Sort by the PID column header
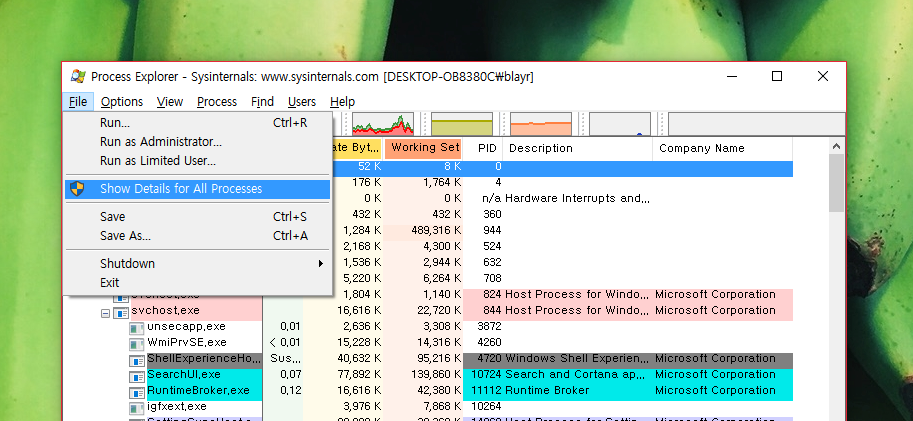913x421 pixels. [483, 148]
